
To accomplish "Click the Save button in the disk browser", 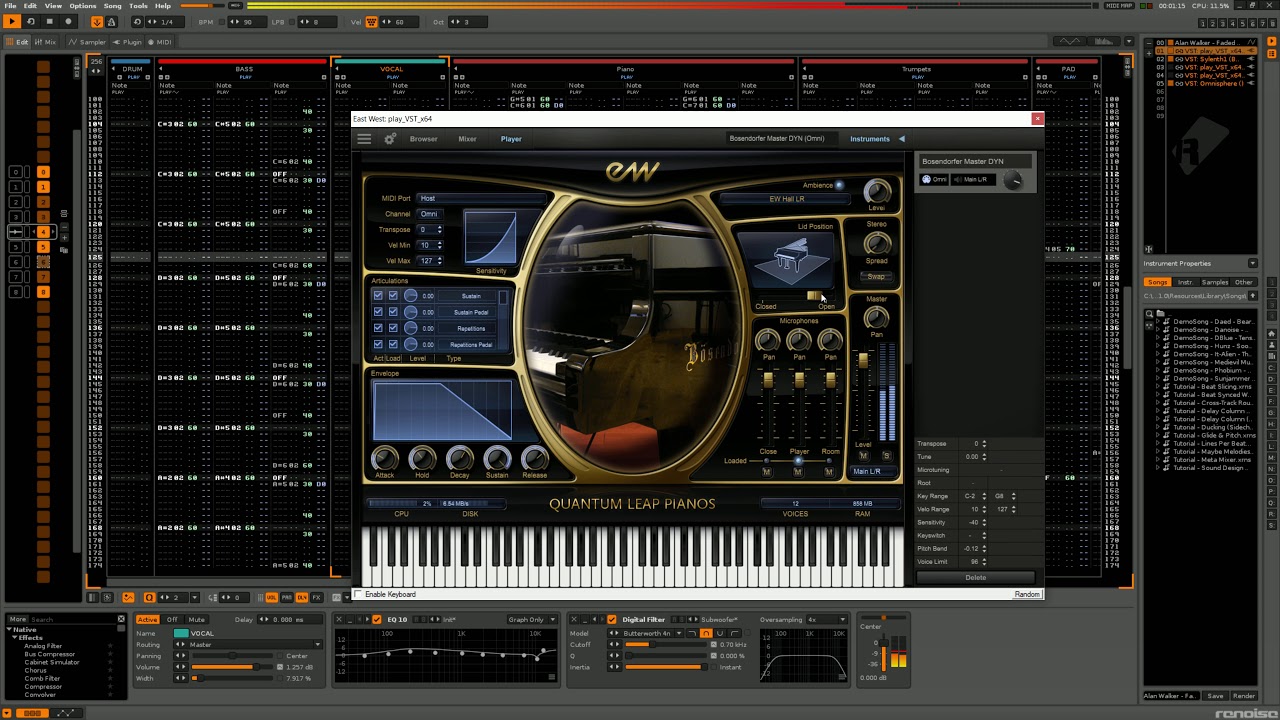I will [1215, 696].
